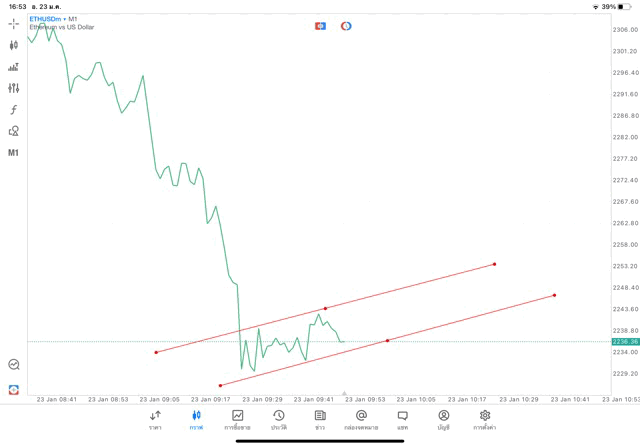The image size is (640, 447).
Task: Open the bar-chart icon in left sidebar
Action: (14, 67)
